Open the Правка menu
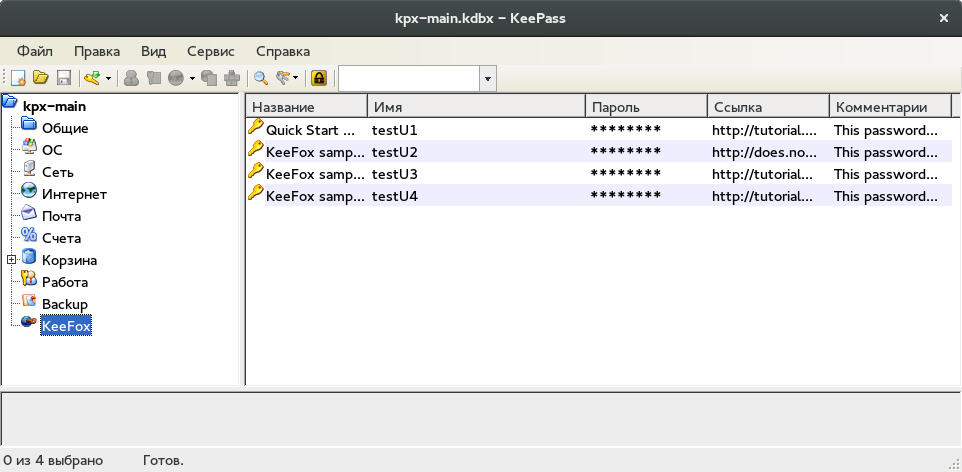Screen dimensions: 962x472 click(x=97, y=52)
